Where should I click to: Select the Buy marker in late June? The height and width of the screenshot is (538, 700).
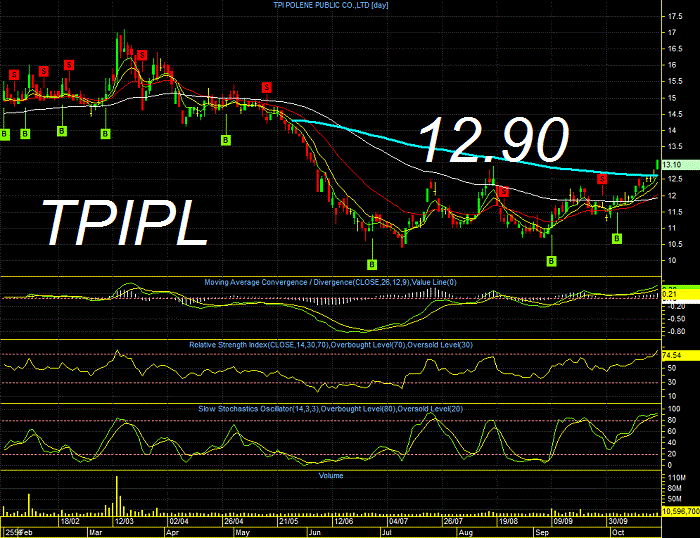(372, 265)
